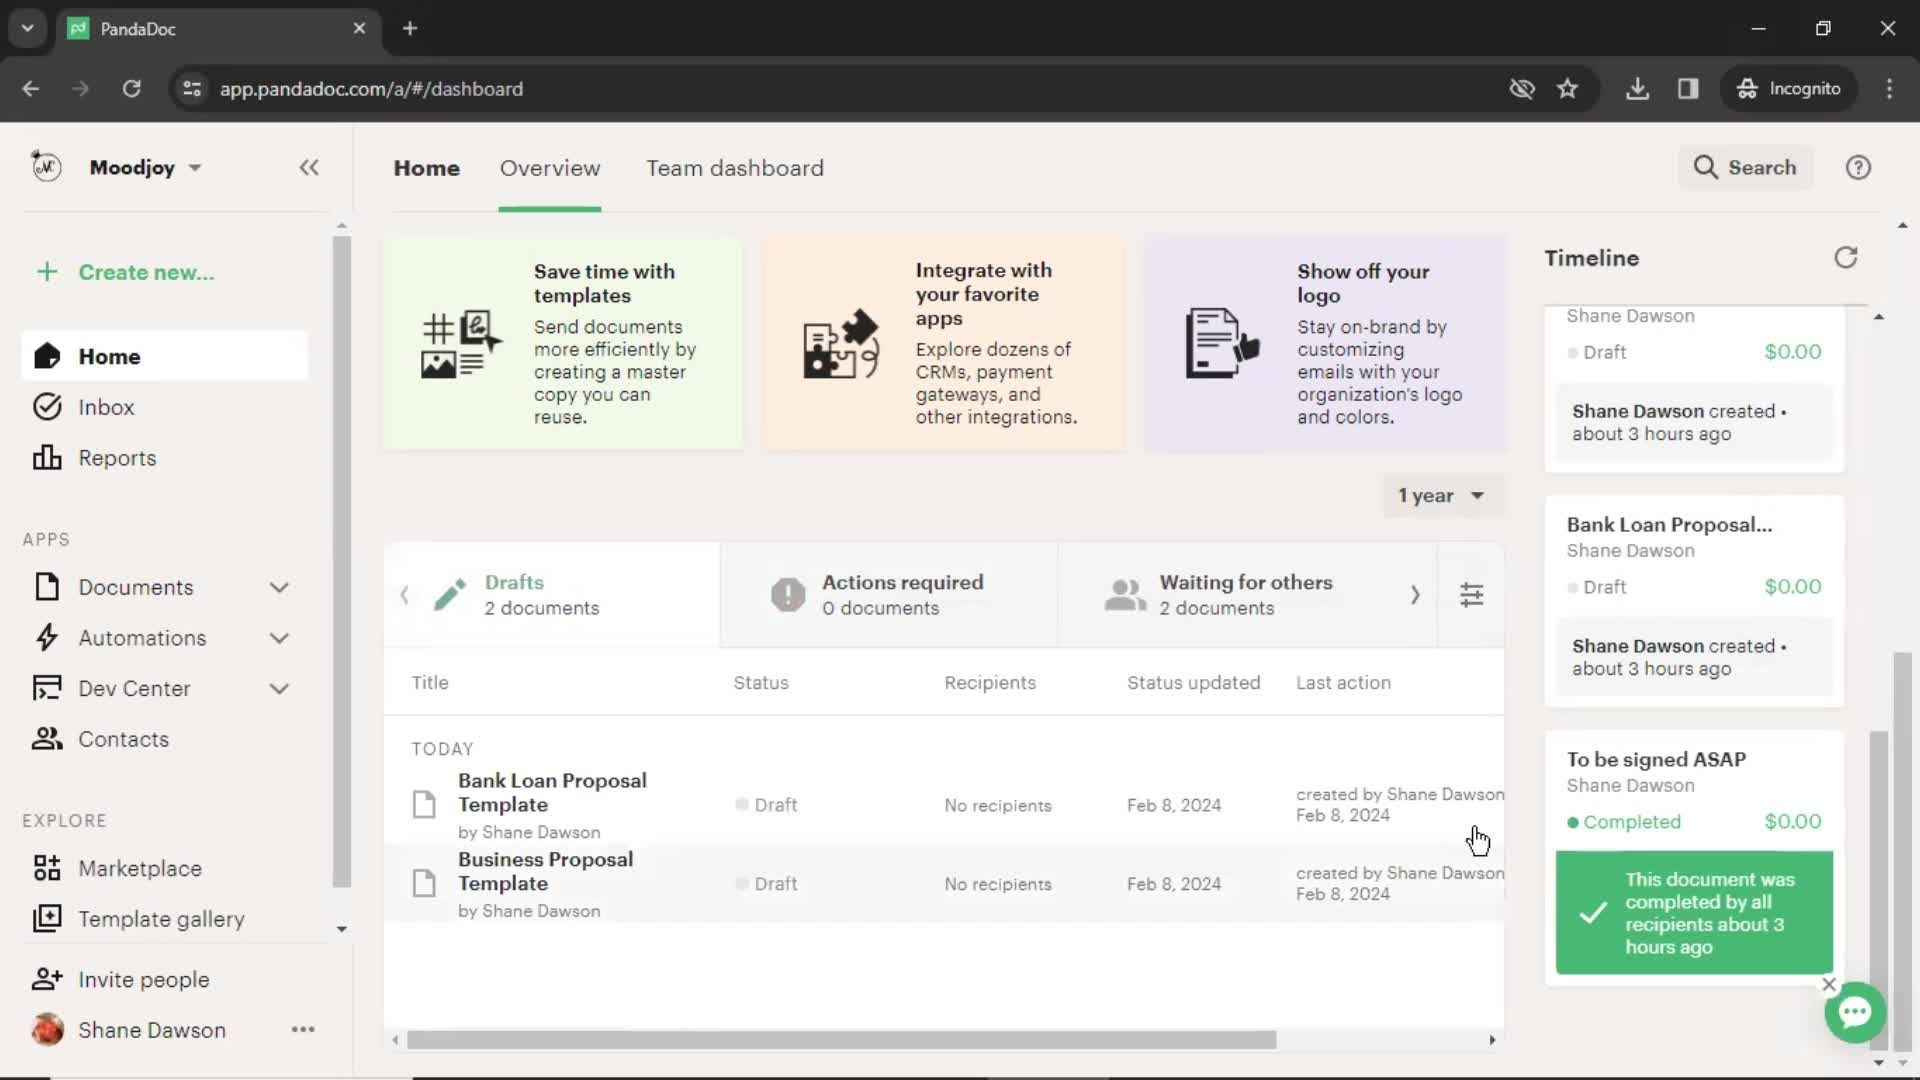The image size is (1920, 1080).
Task: Open Chrome three-dot menu
Action: click(x=1889, y=88)
